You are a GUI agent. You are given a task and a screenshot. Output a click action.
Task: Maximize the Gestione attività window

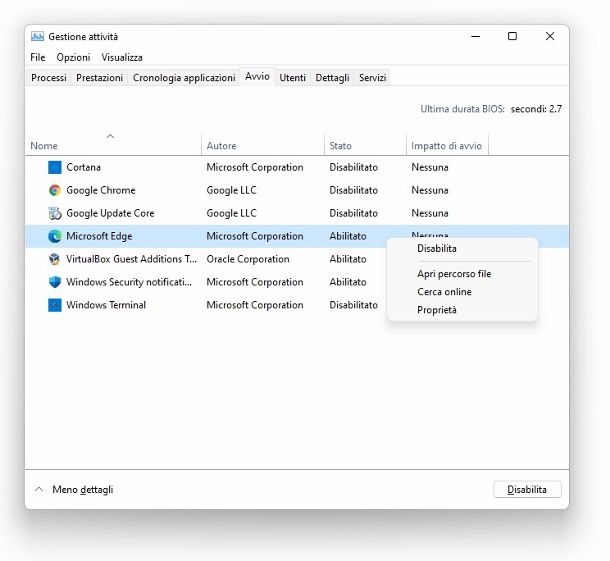pos(512,36)
